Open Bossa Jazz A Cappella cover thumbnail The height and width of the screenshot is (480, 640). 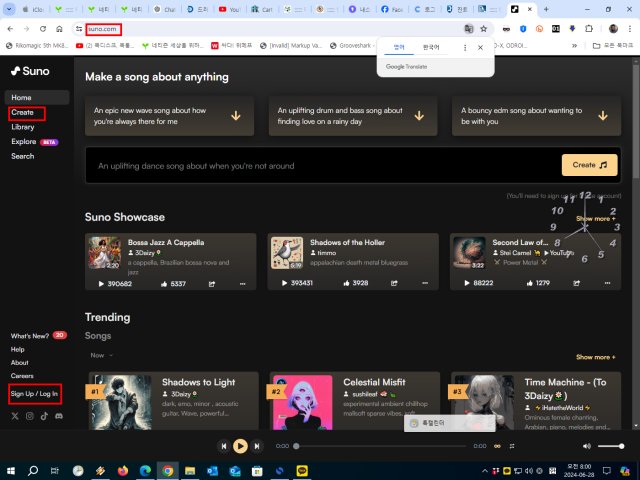click(104, 253)
